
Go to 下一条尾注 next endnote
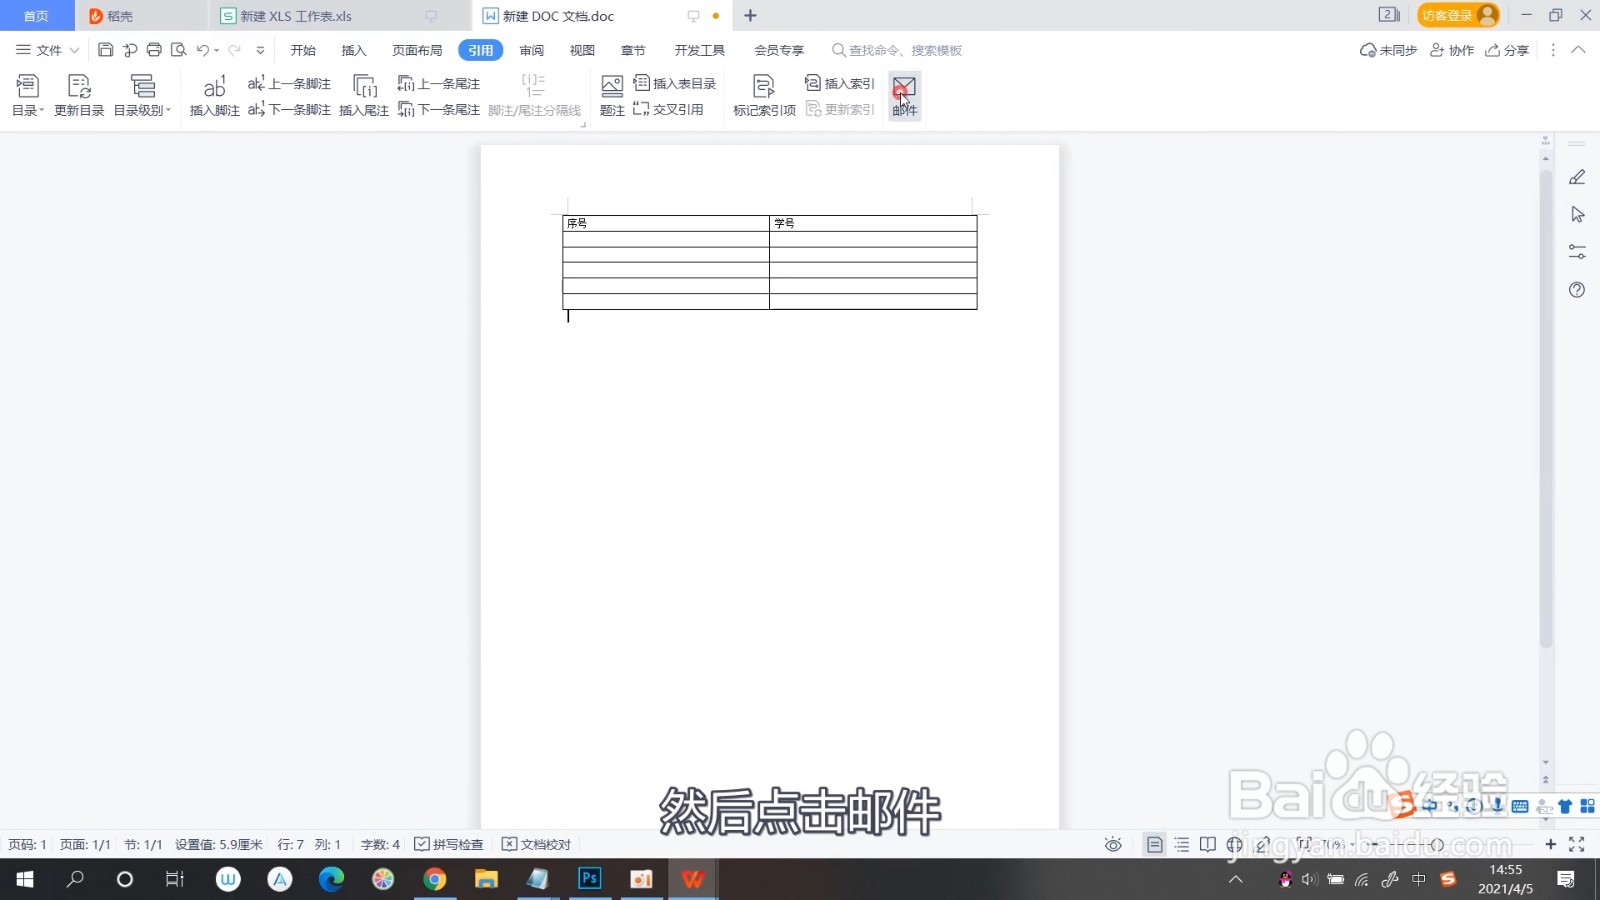(x=438, y=109)
